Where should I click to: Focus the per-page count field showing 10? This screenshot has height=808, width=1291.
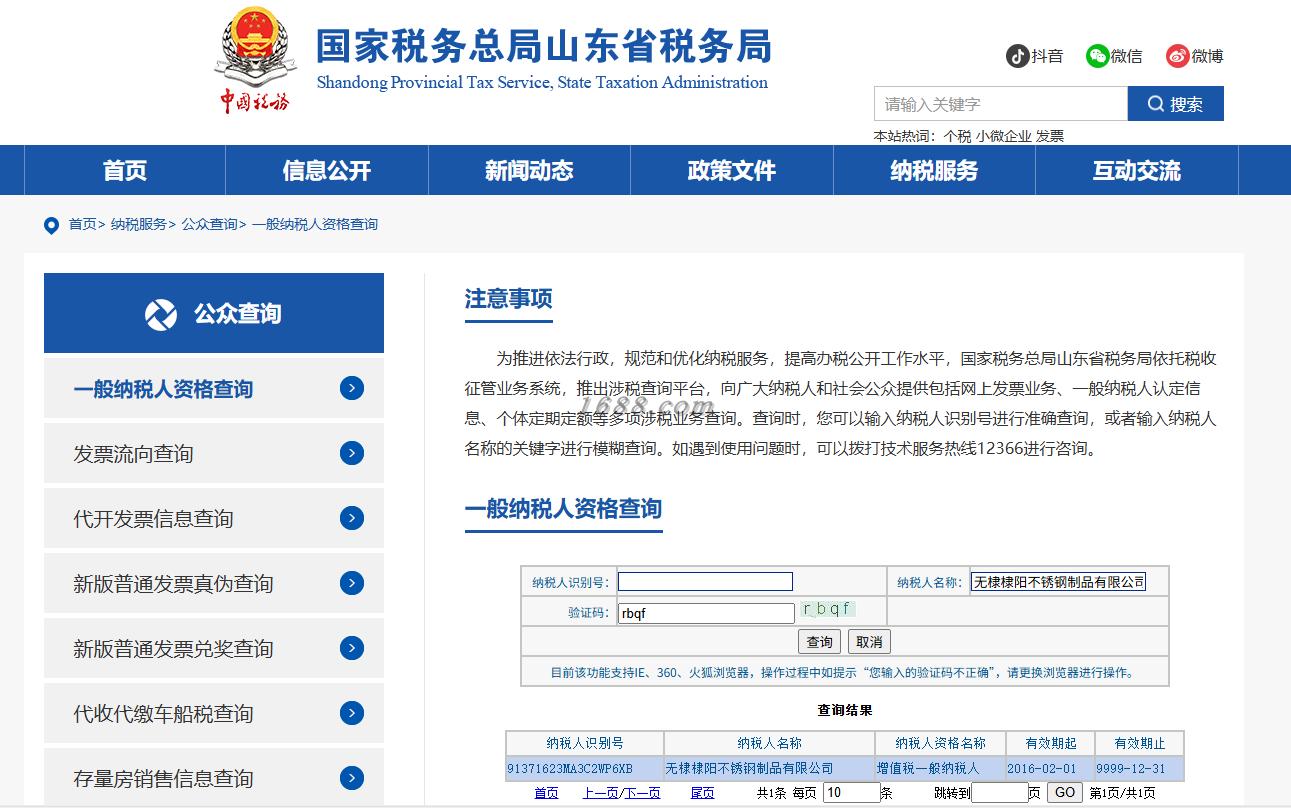tap(851, 793)
